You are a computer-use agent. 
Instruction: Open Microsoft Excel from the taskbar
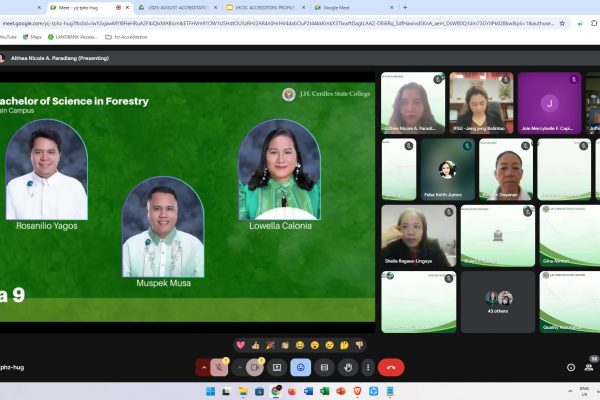tap(324, 391)
